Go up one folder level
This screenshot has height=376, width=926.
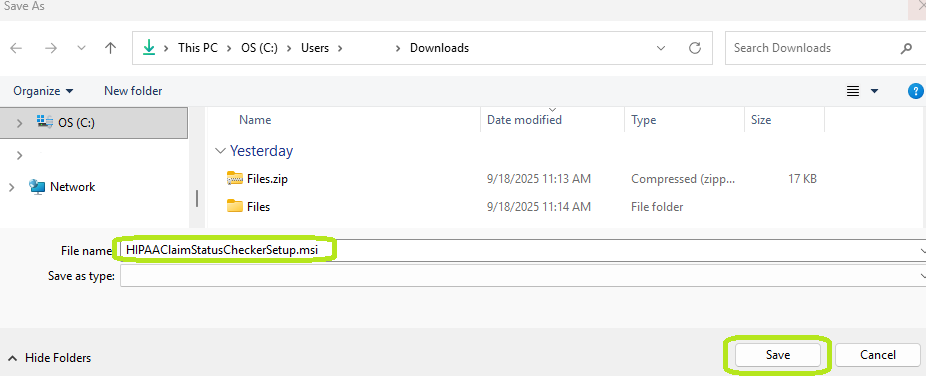pyautogui.click(x=110, y=48)
